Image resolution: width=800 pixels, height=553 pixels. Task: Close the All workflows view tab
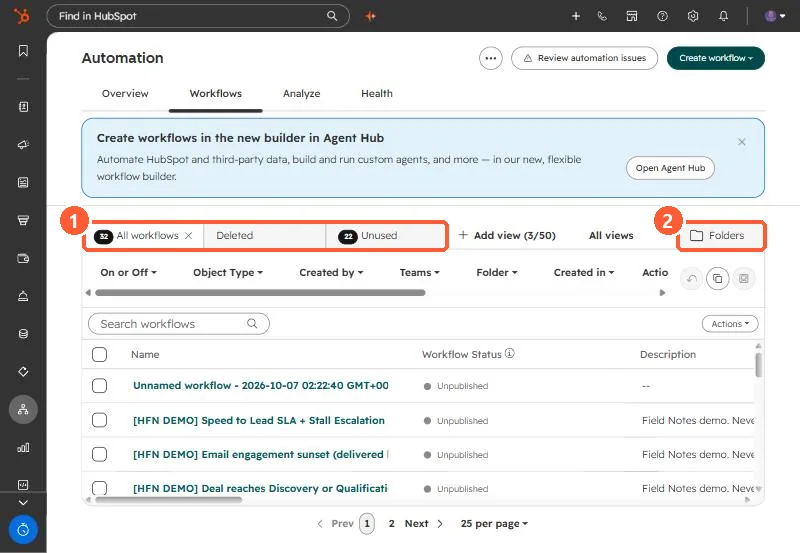pos(188,235)
